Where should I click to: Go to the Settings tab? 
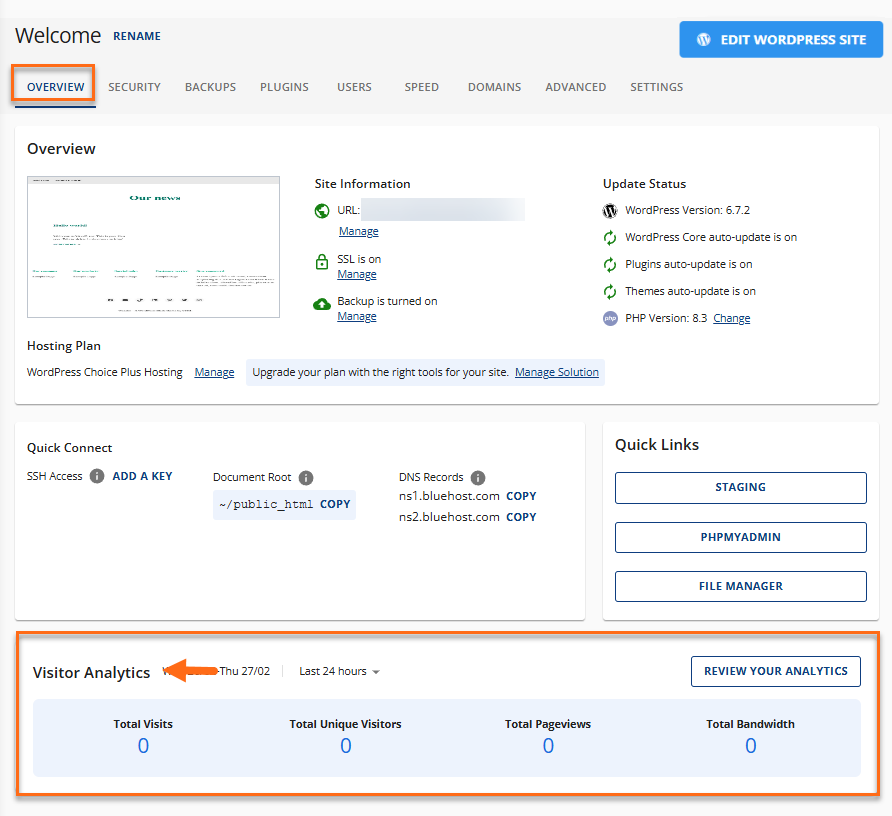pos(656,87)
